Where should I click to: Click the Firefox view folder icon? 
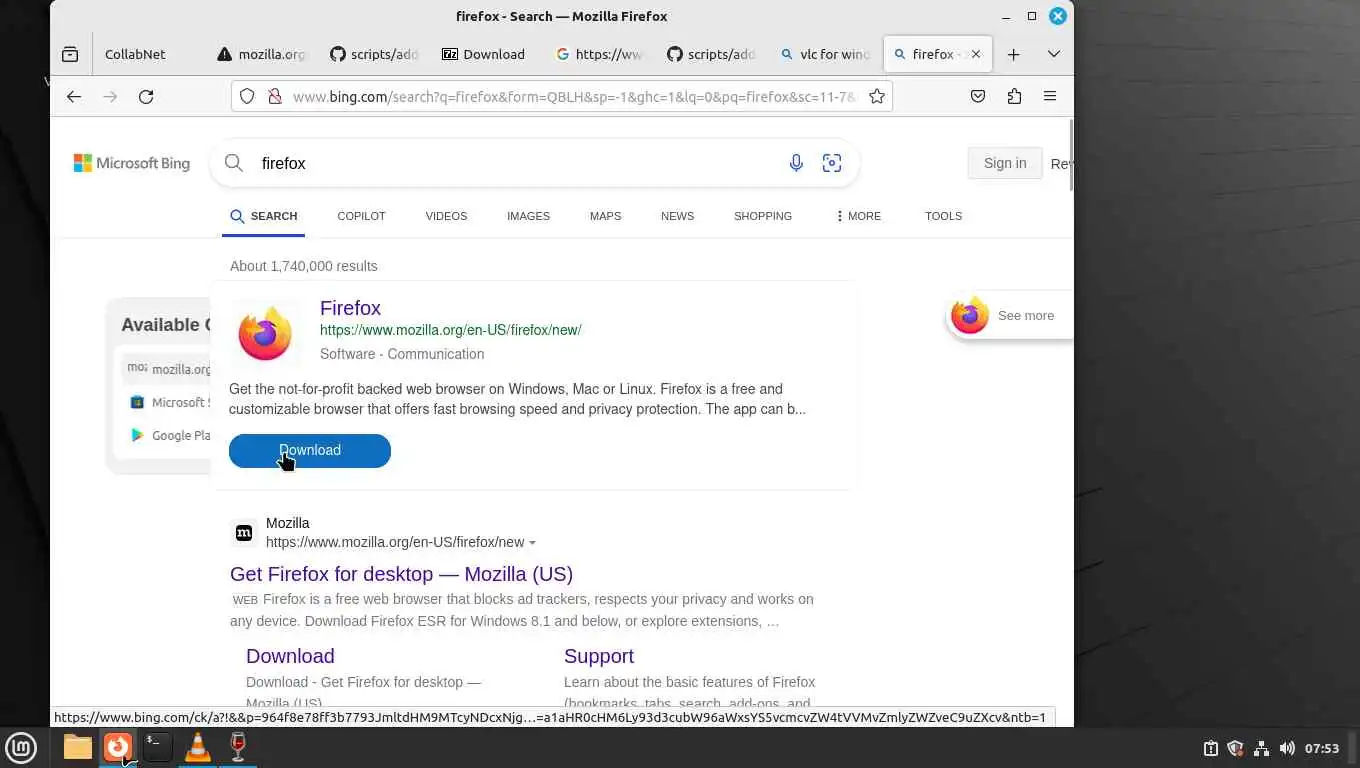[x=70, y=54]
